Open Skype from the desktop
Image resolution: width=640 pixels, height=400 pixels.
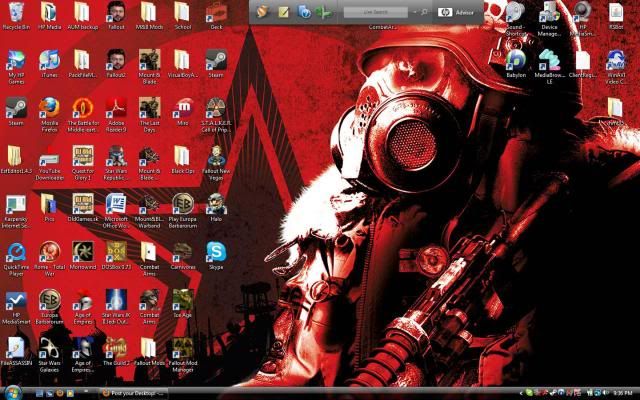pos(216,255)
